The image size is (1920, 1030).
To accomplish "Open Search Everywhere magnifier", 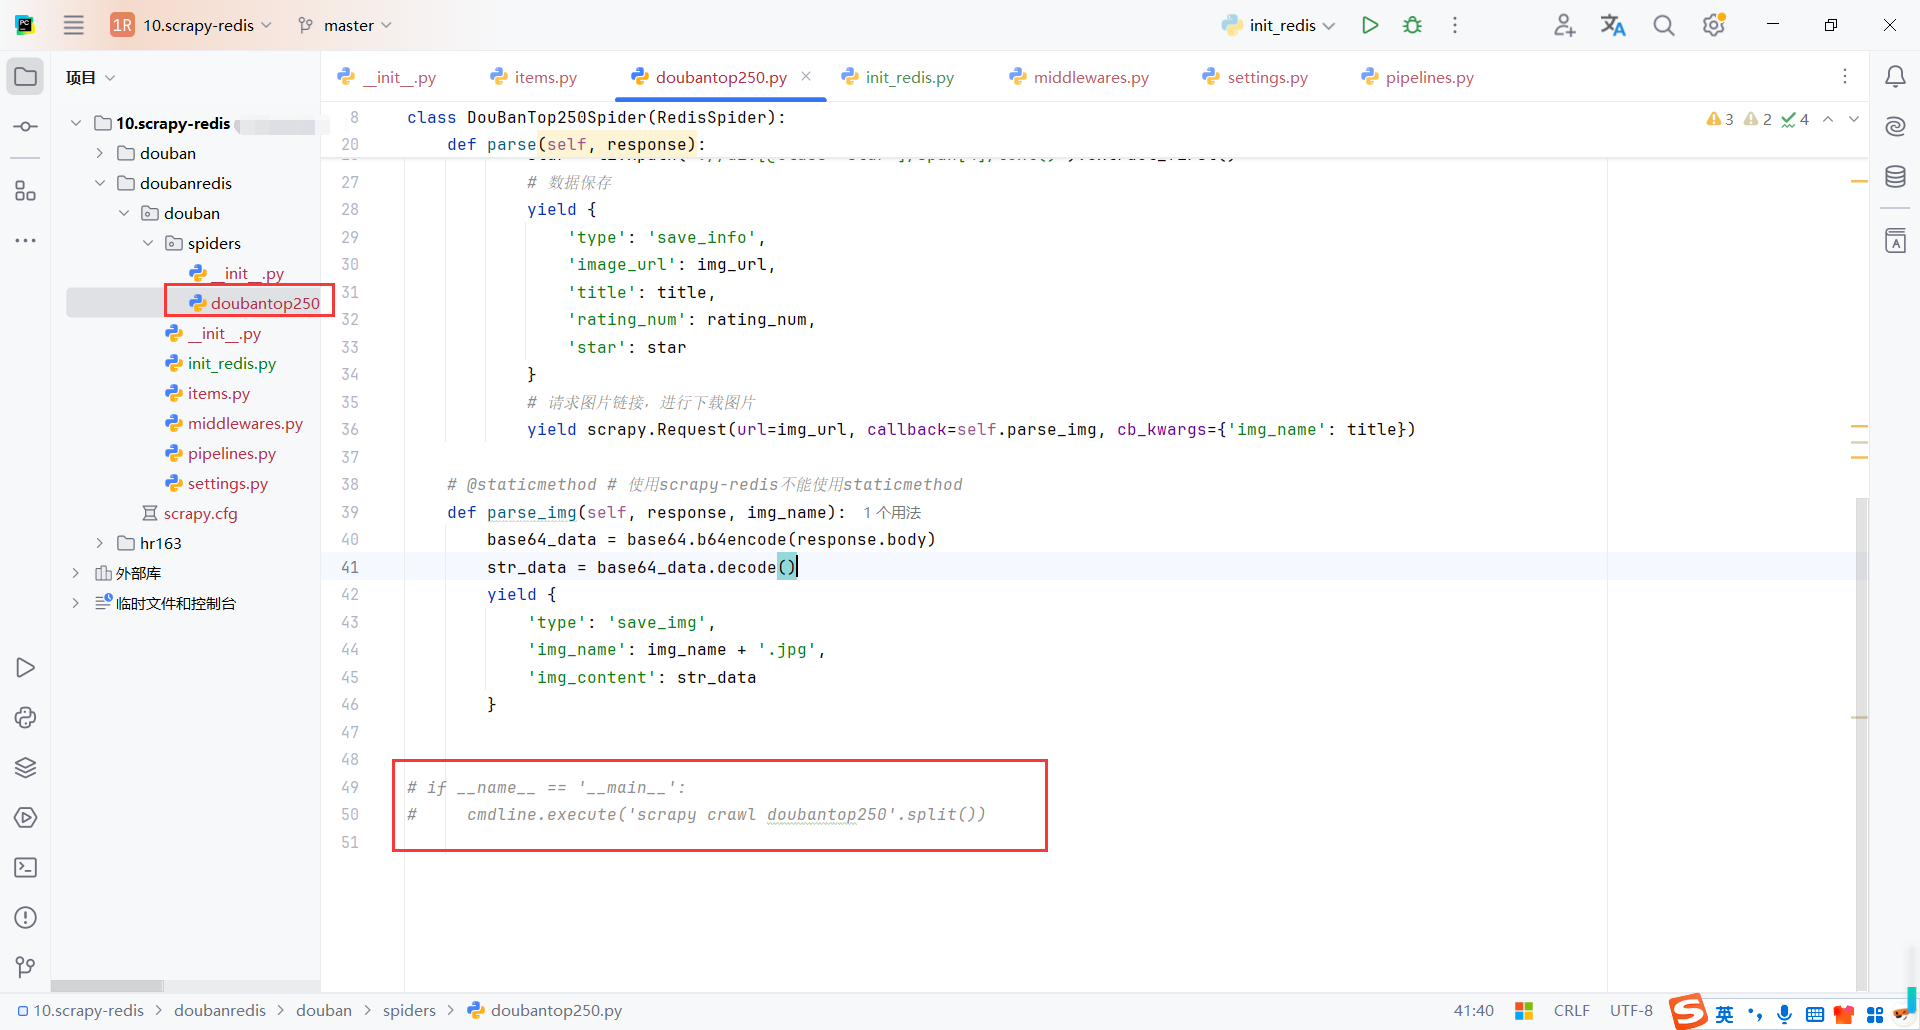I will [x=1664, y=25].
